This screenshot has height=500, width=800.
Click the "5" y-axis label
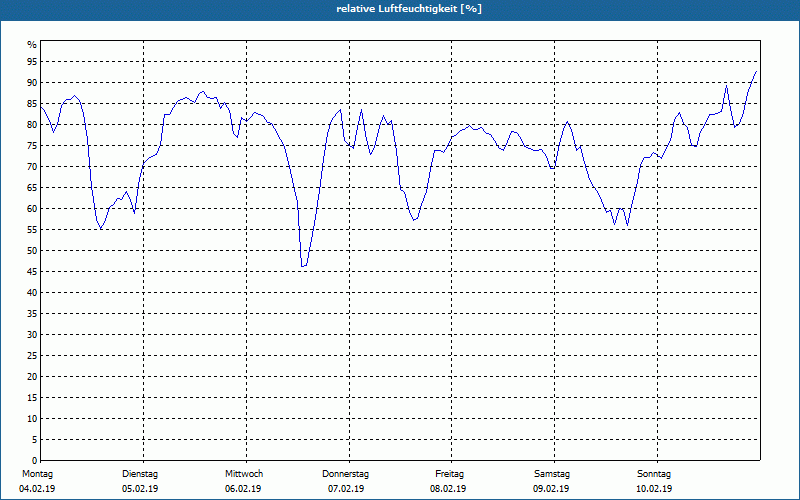[x=34, y=440]
